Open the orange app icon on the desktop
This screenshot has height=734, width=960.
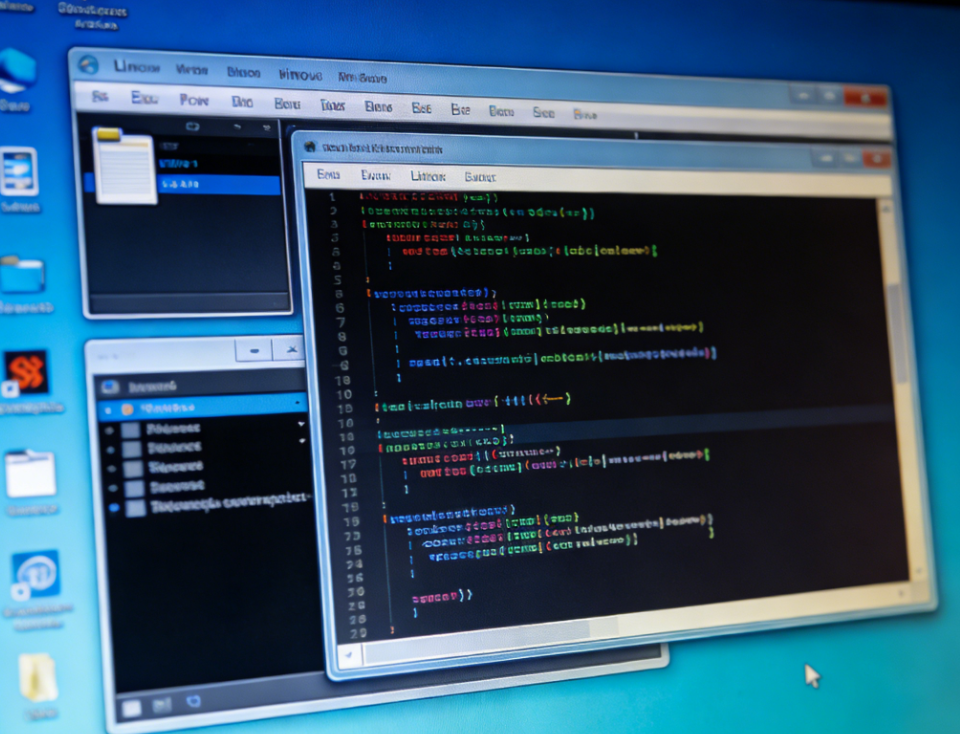click(x=26, y=373)
